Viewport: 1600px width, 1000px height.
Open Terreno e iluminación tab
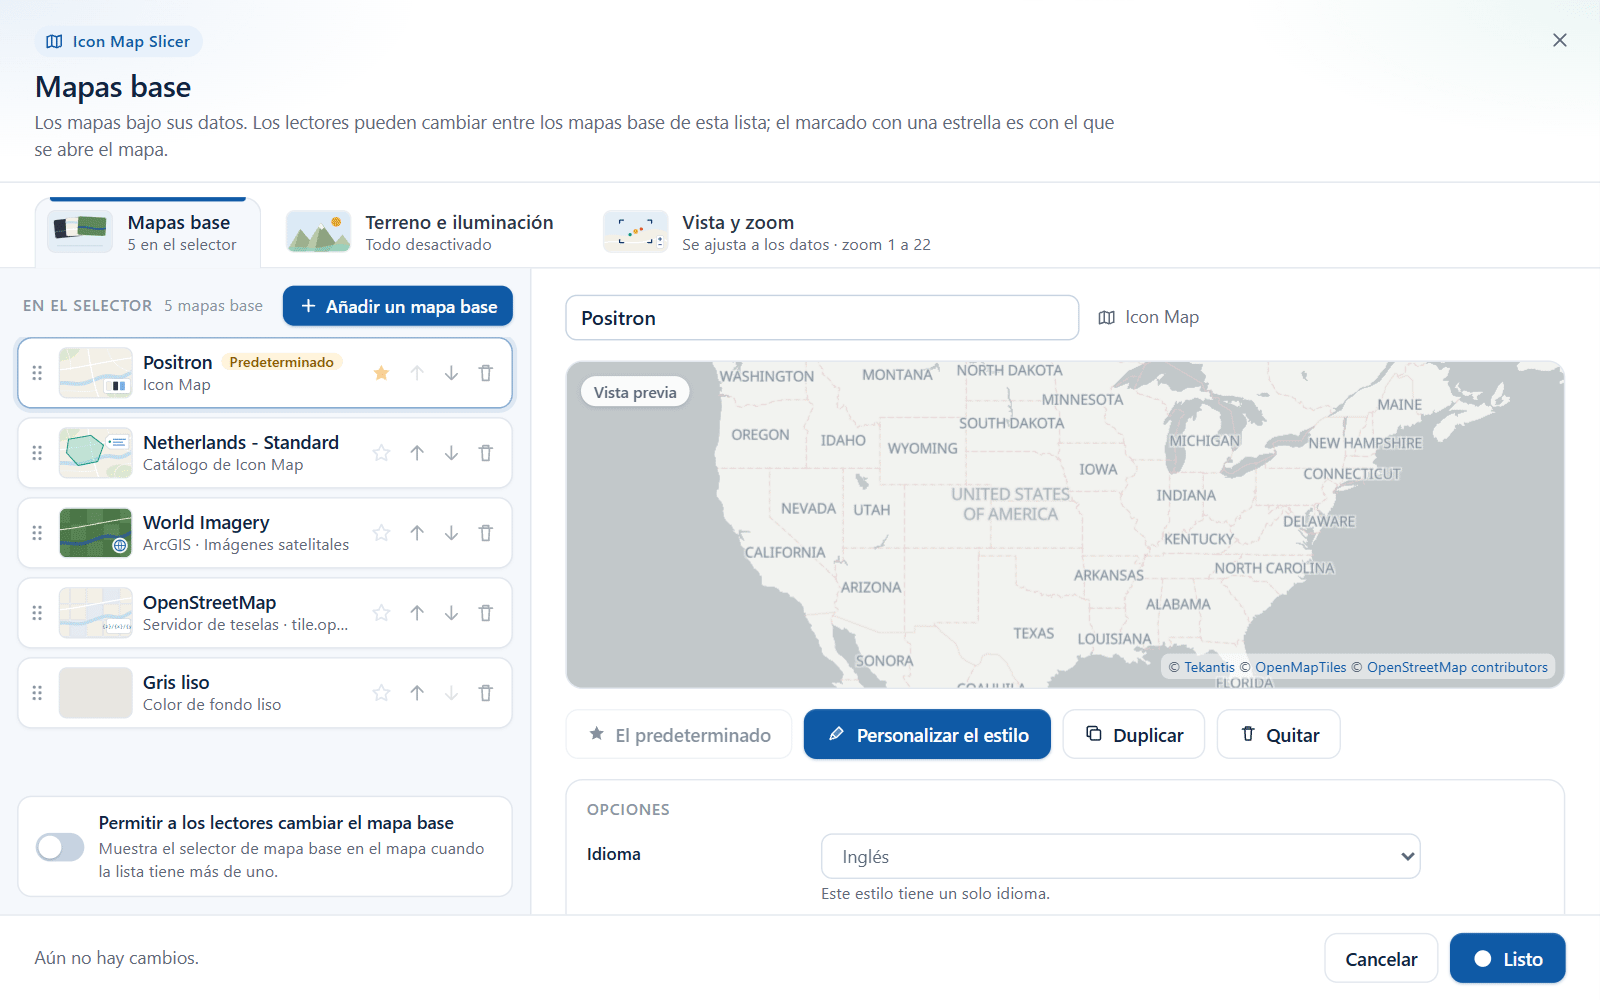pyautogui.click(x=421, y=232)
